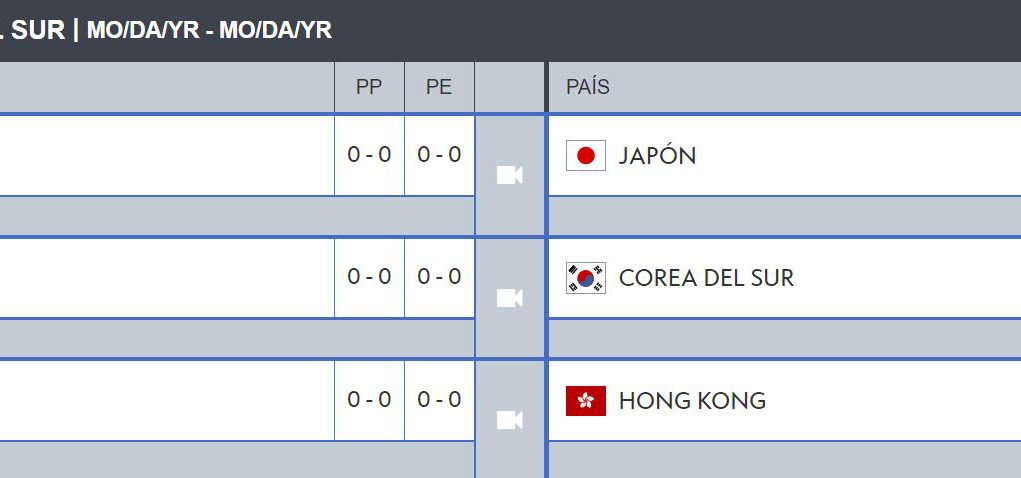Click the Japan flag icon

(586, 156)
